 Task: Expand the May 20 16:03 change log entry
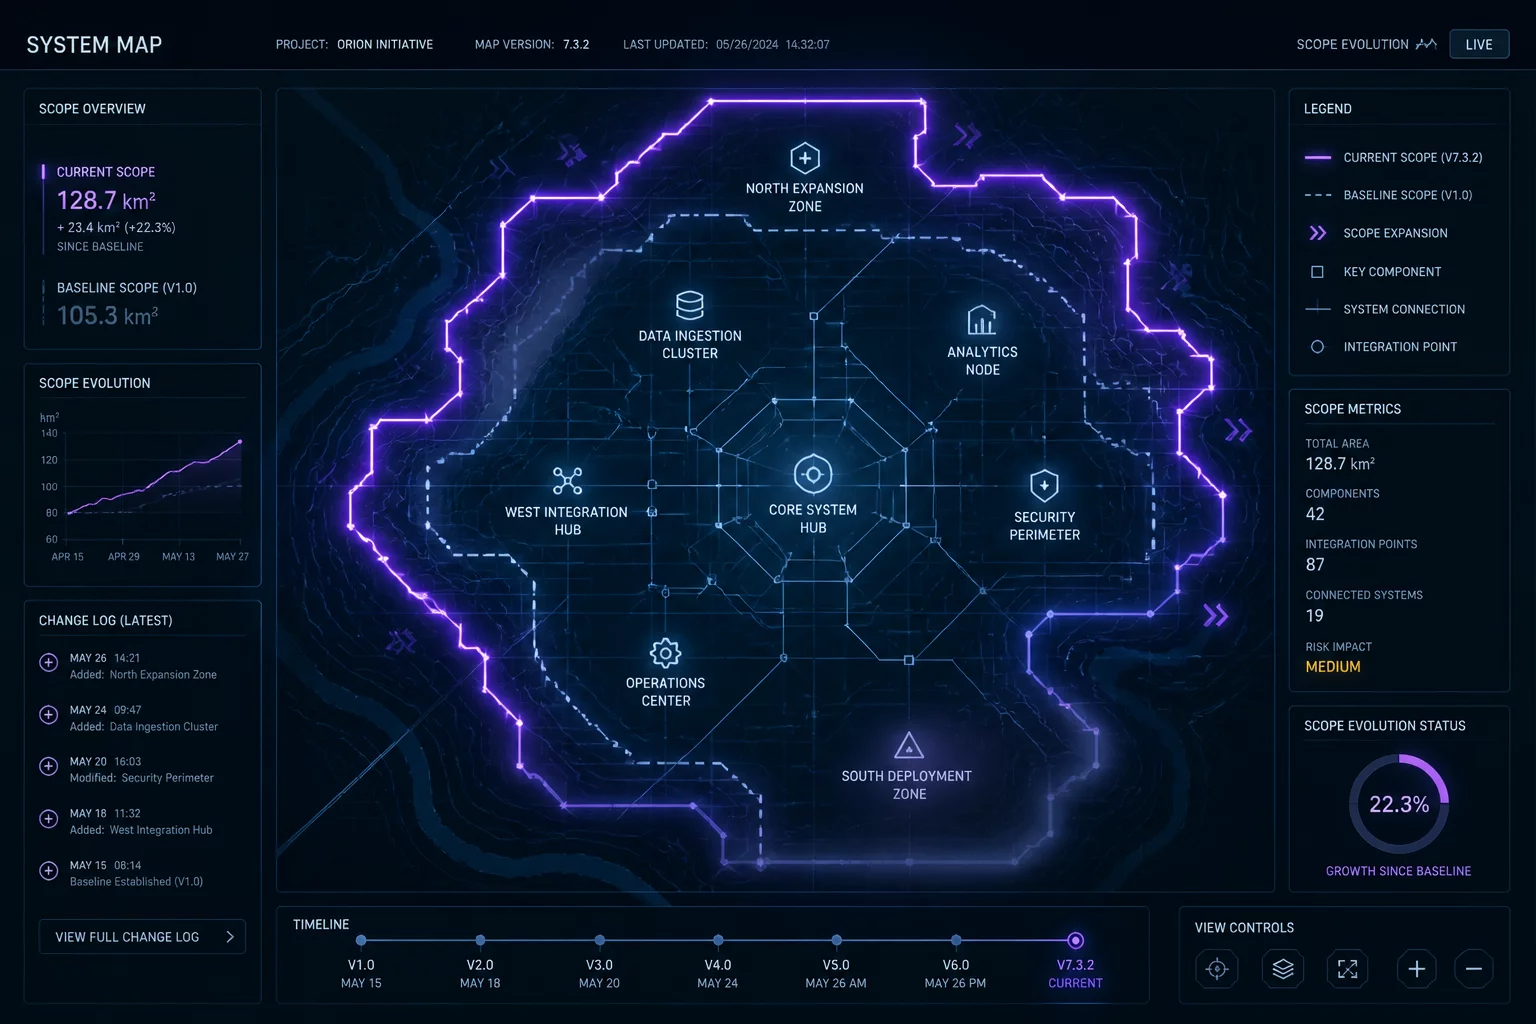point(48,766)
